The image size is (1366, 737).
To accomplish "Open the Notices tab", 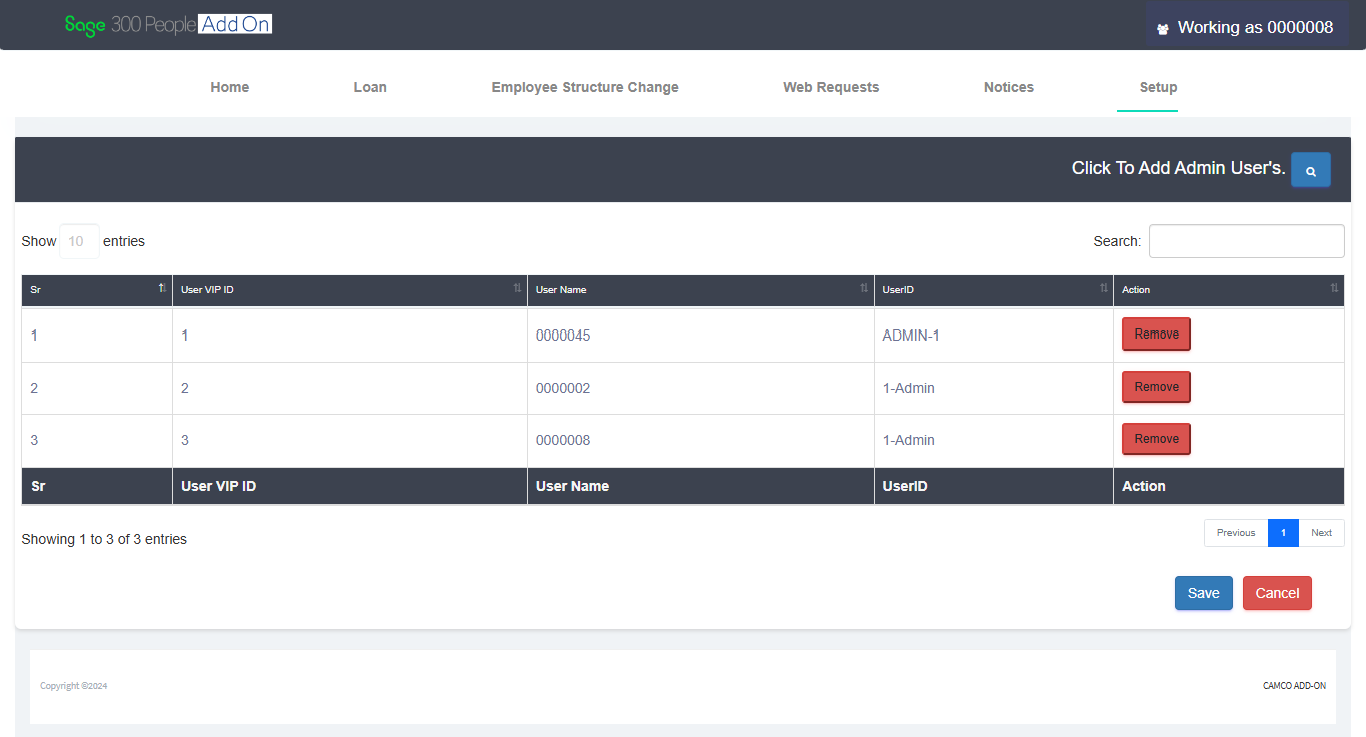I will 1008,87.
